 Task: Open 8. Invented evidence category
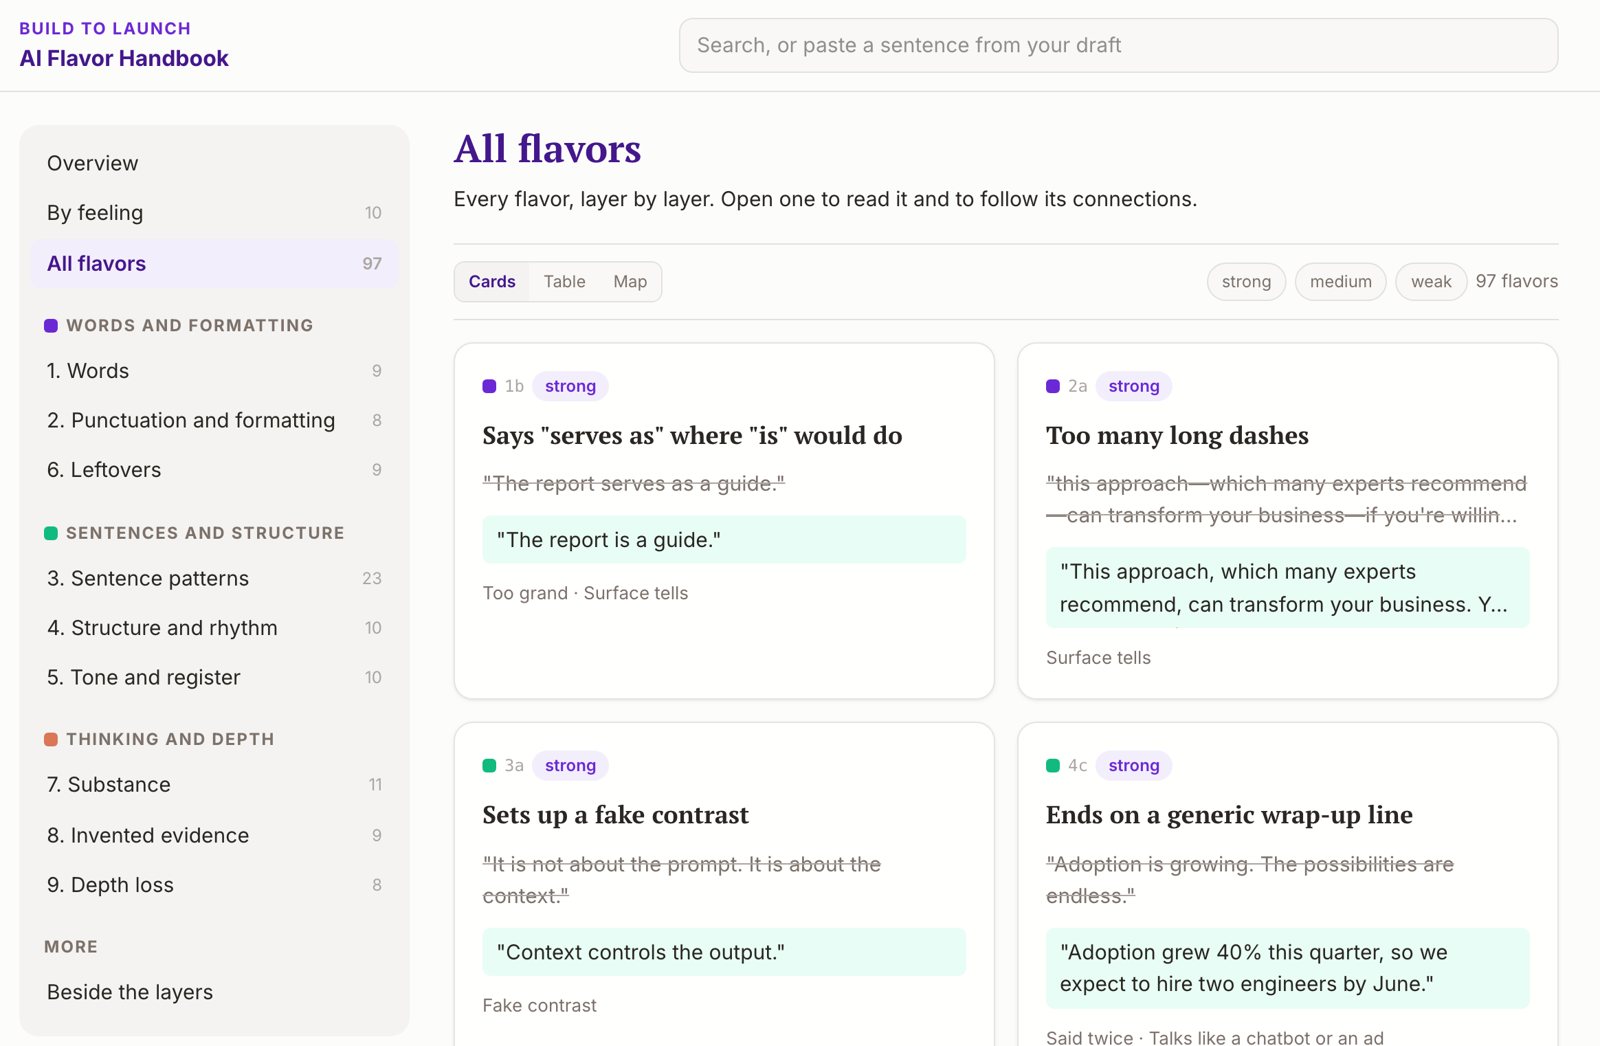(x=214, y=835)
